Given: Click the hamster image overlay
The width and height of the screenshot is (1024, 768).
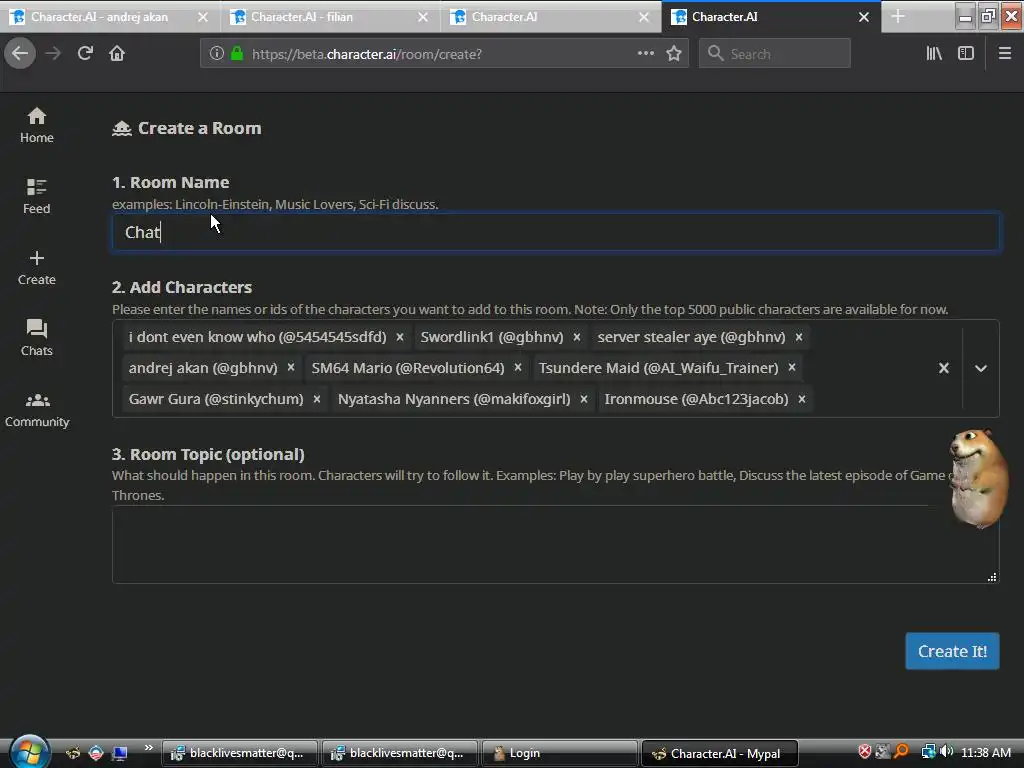Looking at the screenshot, I should tap(978, 479).
